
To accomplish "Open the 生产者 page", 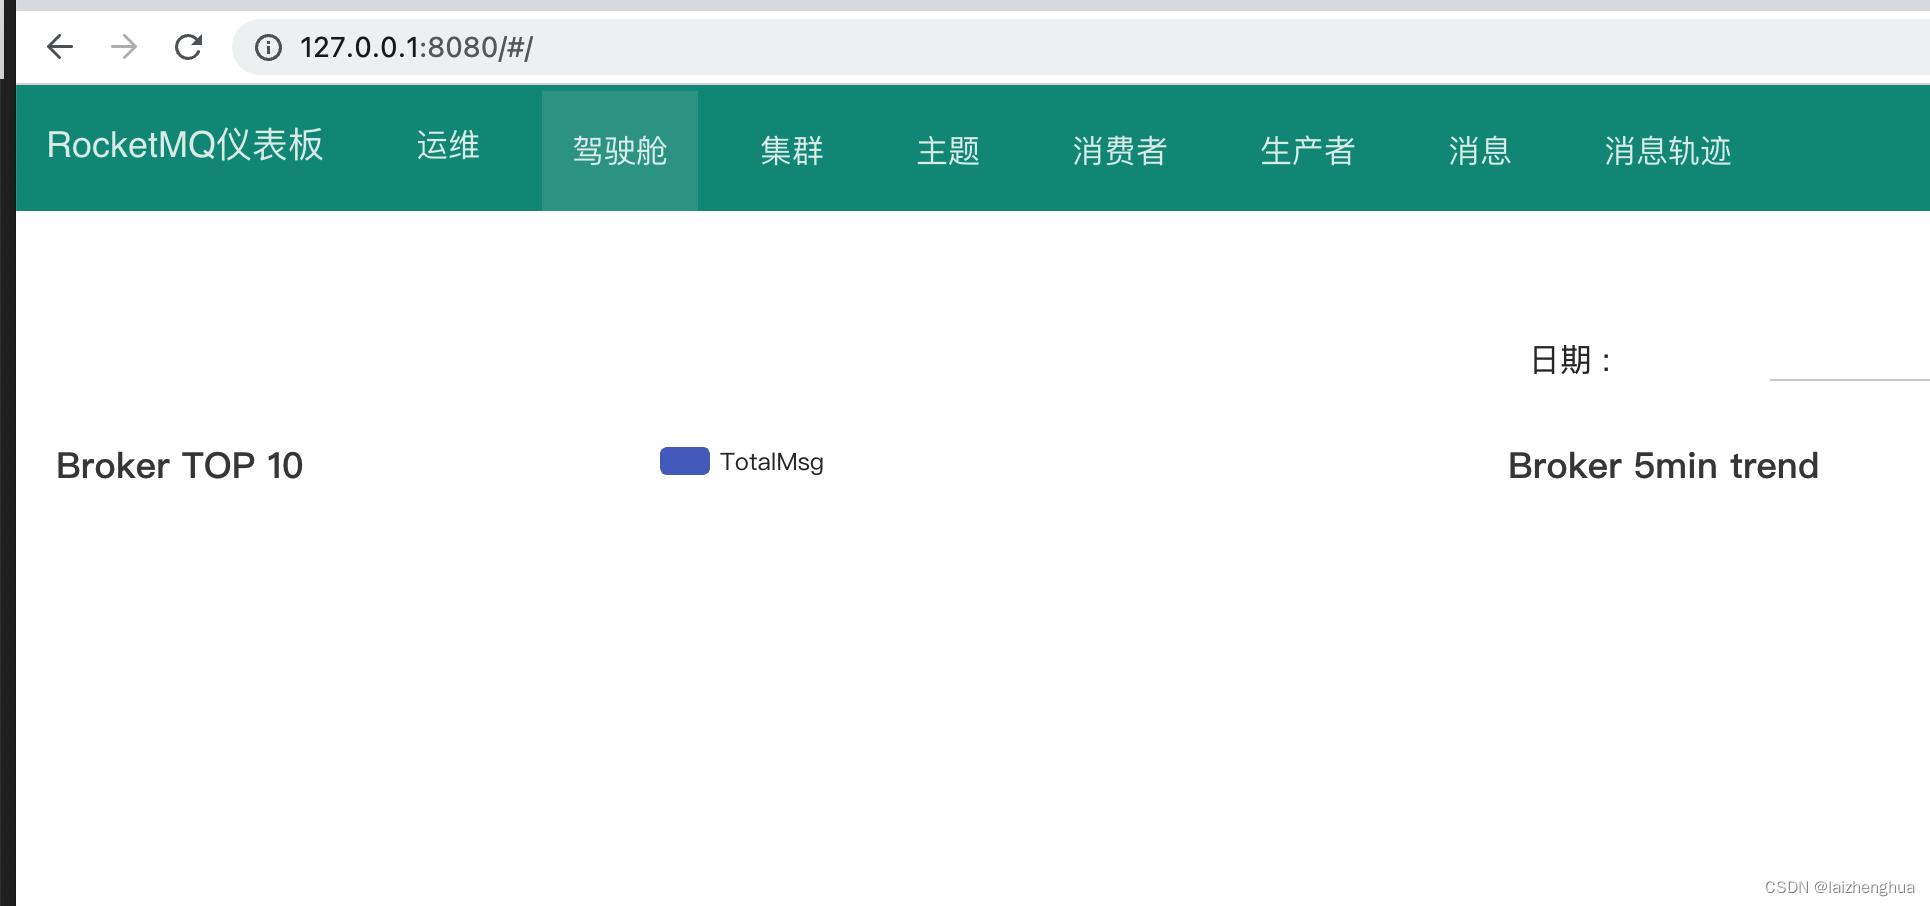I will click(1308, 151).
